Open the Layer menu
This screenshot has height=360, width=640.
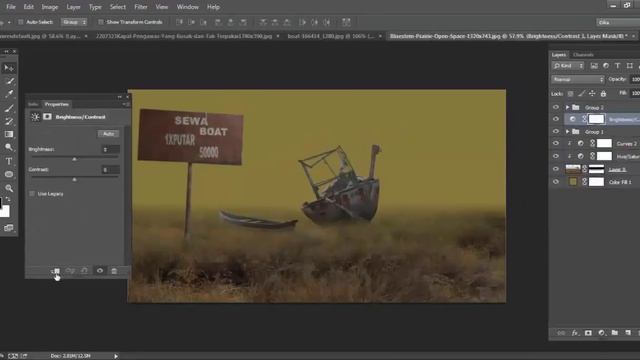tap(73, 7)
